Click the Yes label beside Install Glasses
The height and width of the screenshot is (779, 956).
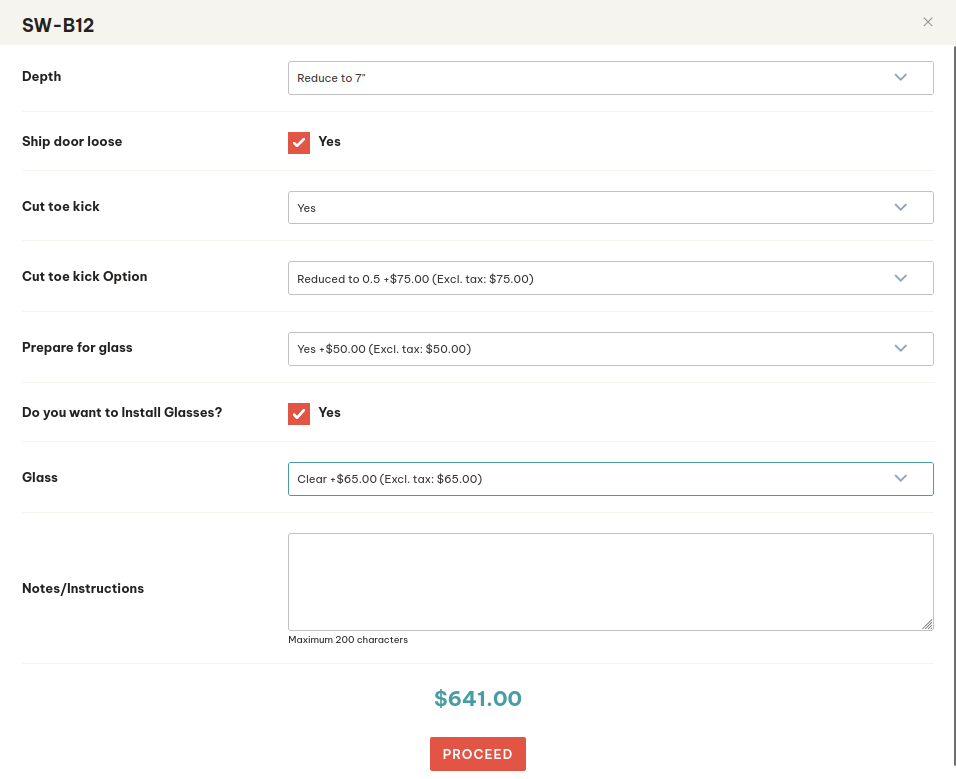(330, 413)
